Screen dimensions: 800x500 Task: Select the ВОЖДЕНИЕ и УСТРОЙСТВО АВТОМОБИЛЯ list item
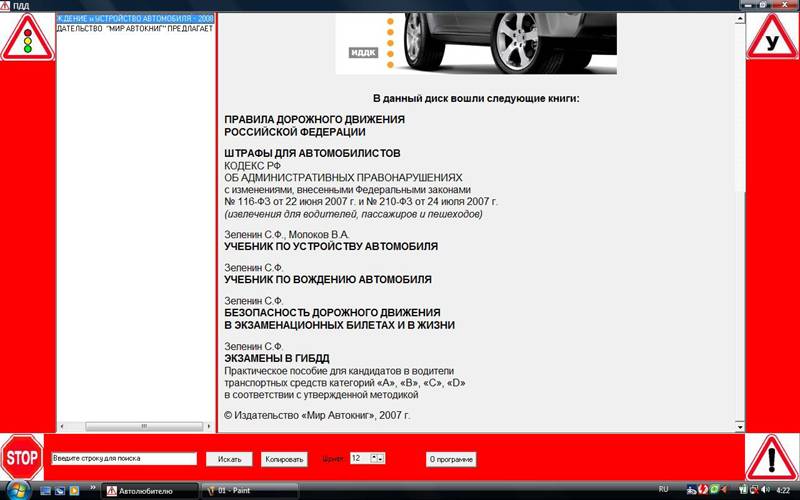pos(135,18)
